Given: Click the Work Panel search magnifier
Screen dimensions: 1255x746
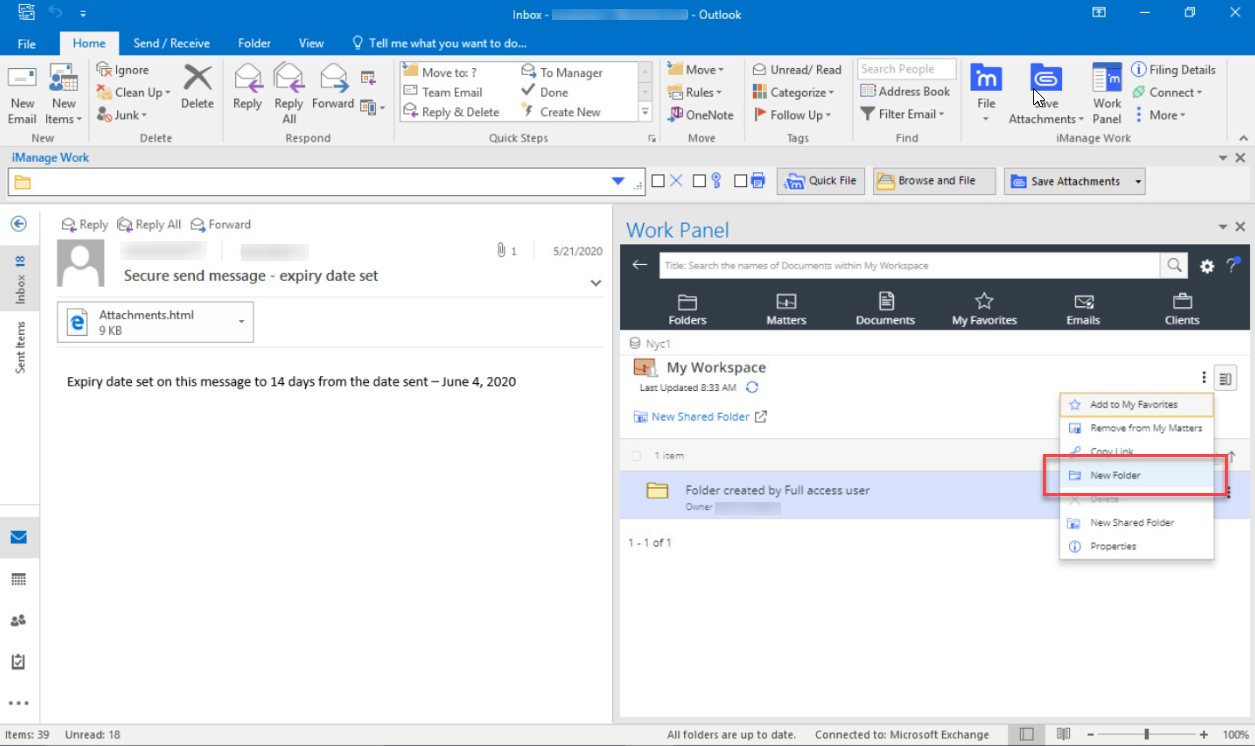Looking at the screenshot, I should (1173, 265).
